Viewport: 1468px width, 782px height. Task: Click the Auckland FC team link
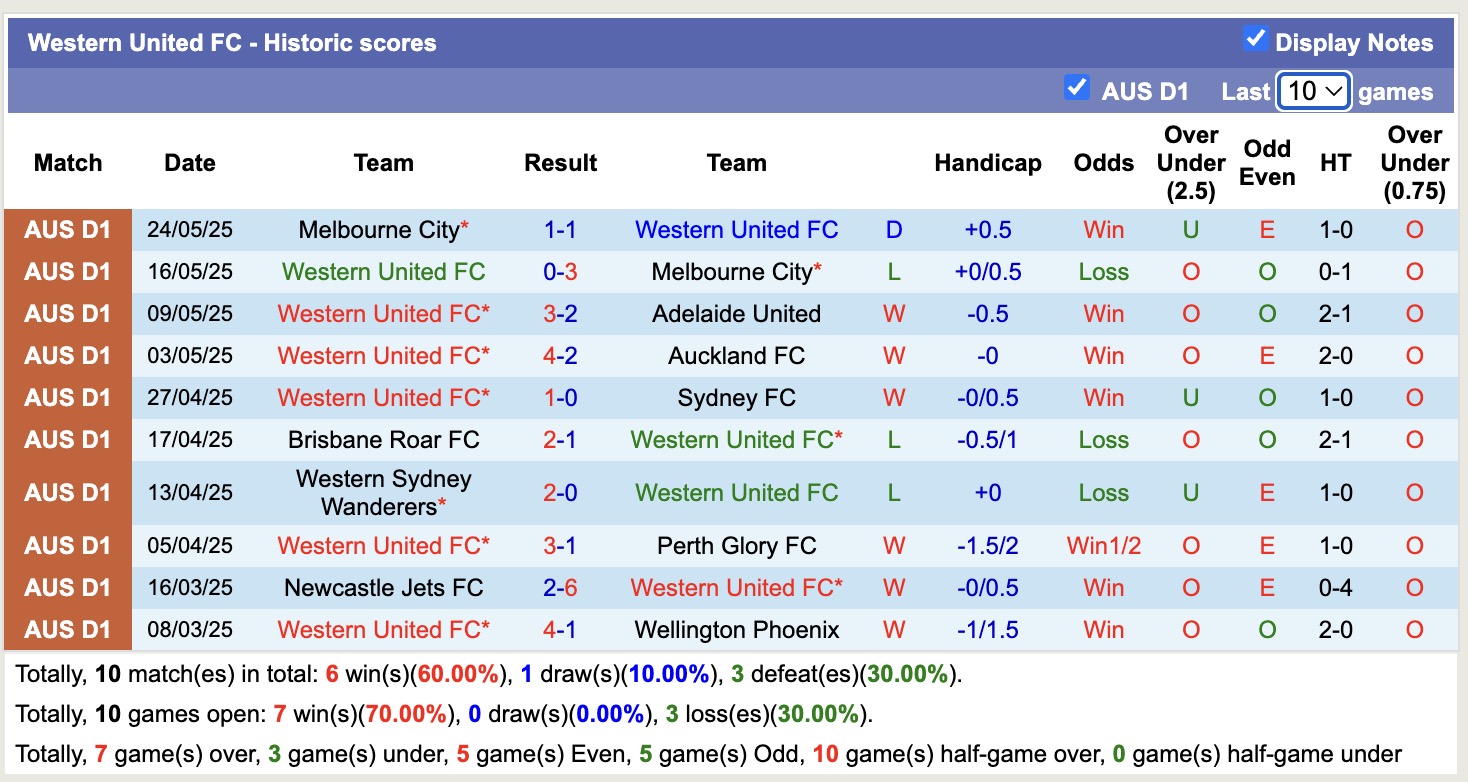click(x=736, y=355)
